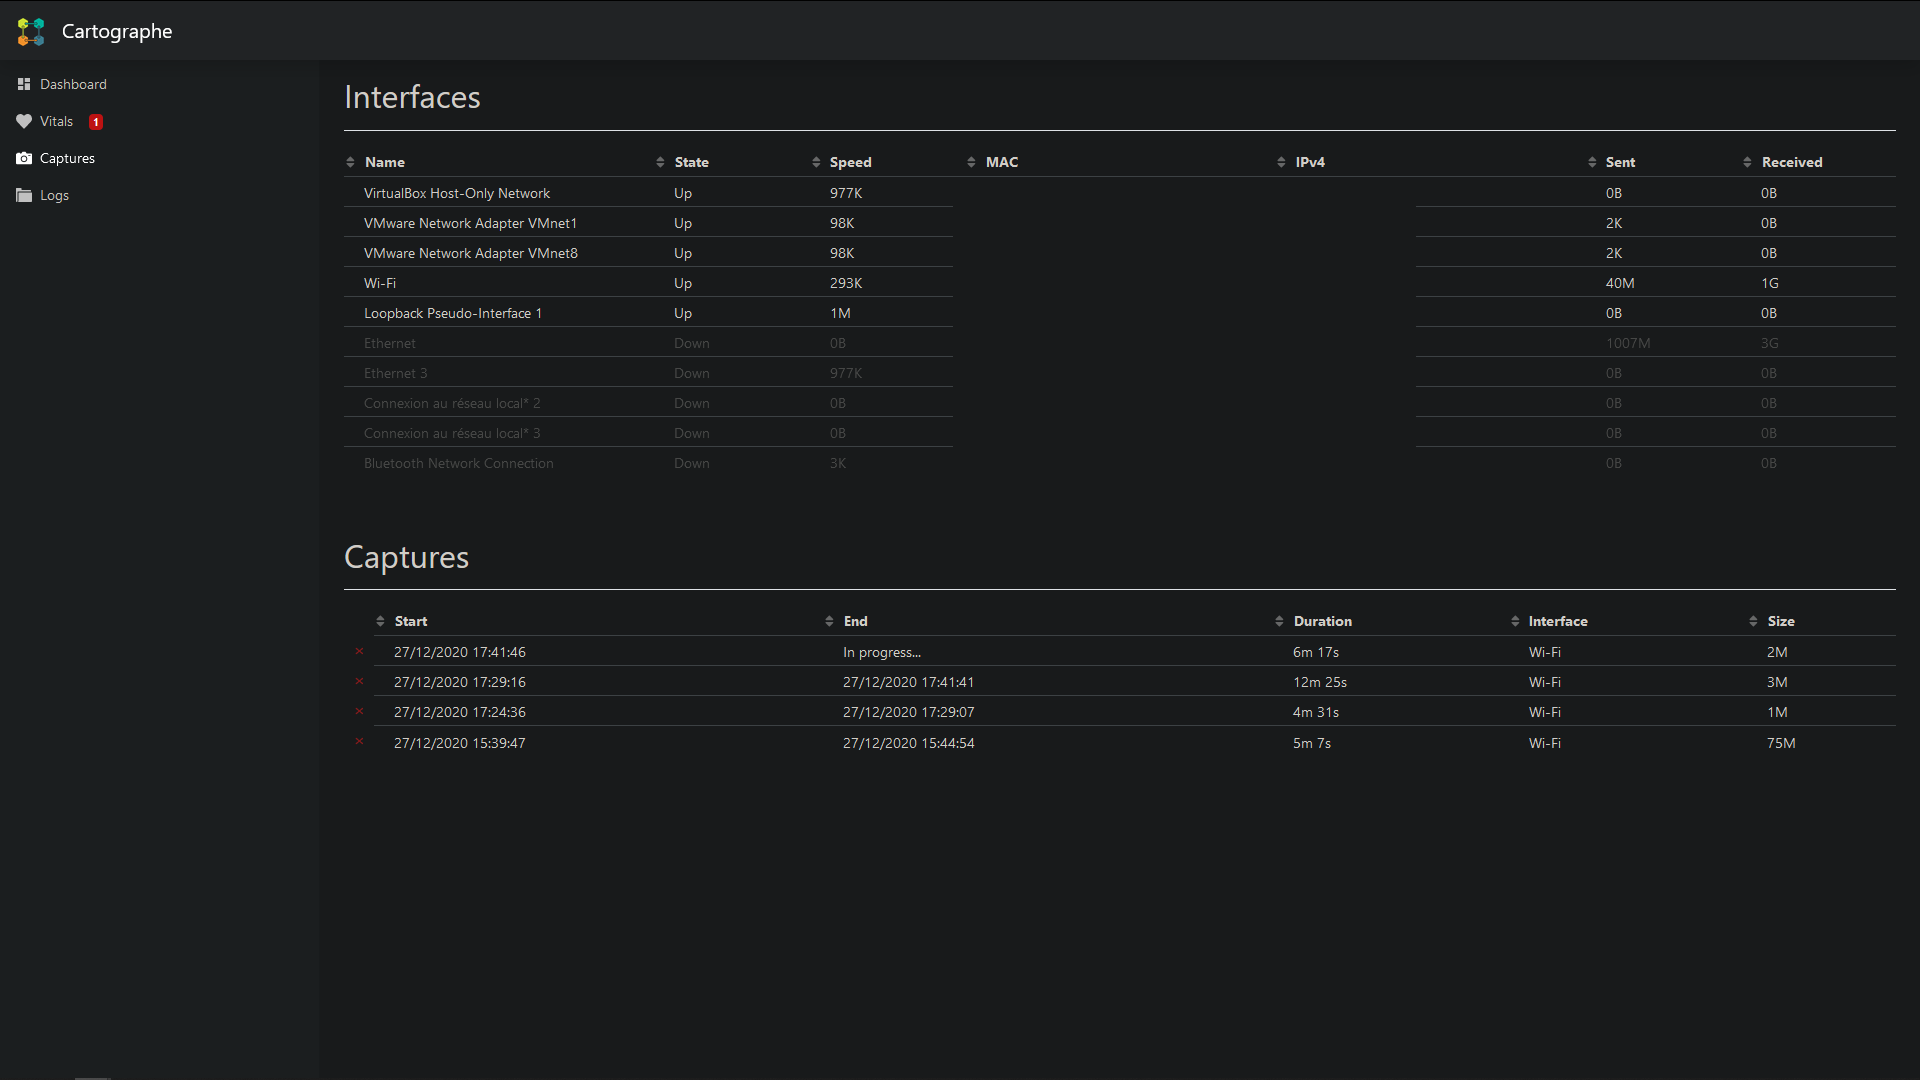
Task: Click end time 27/12/2020 17:29:07
Action: (908, 712)
